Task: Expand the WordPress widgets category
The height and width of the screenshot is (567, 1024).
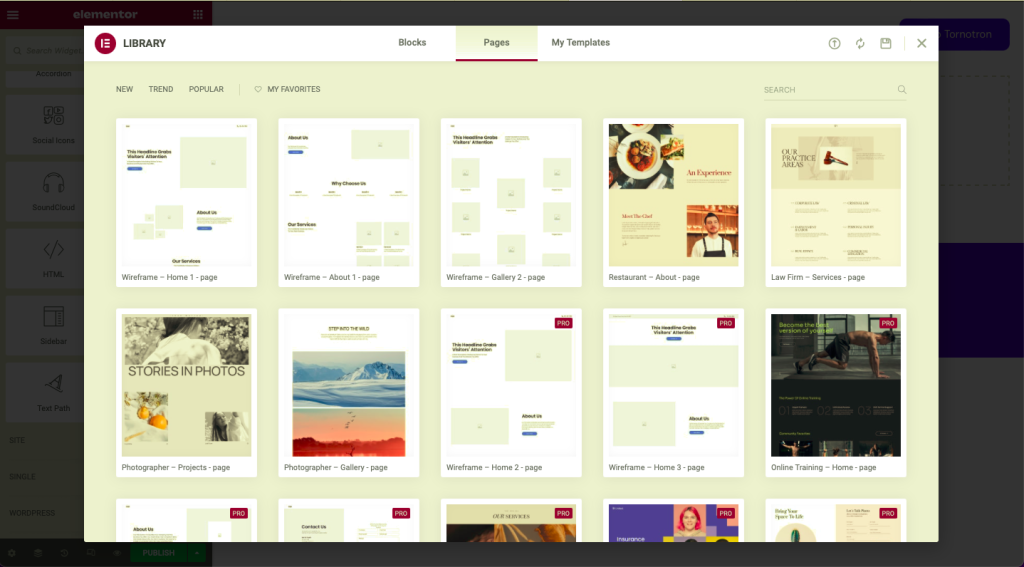Action: (x=33, y=513)
